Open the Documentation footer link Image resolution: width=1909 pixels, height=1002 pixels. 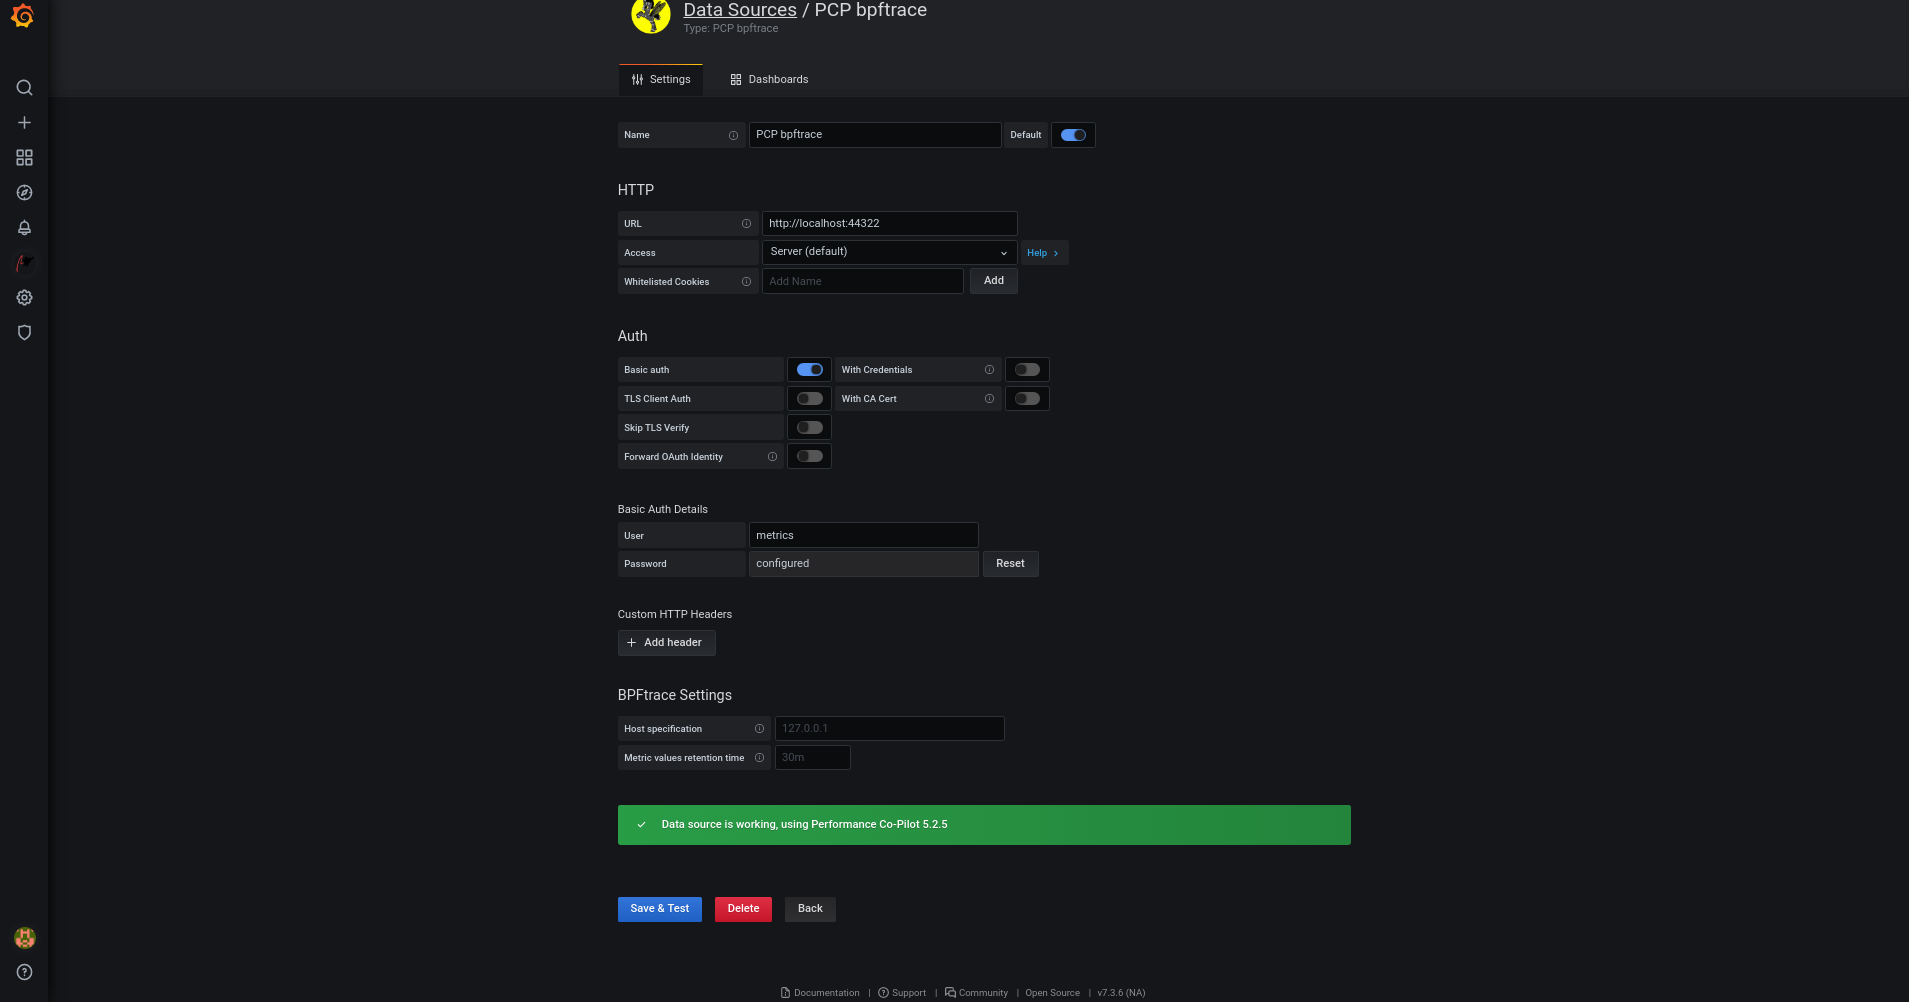820,993
